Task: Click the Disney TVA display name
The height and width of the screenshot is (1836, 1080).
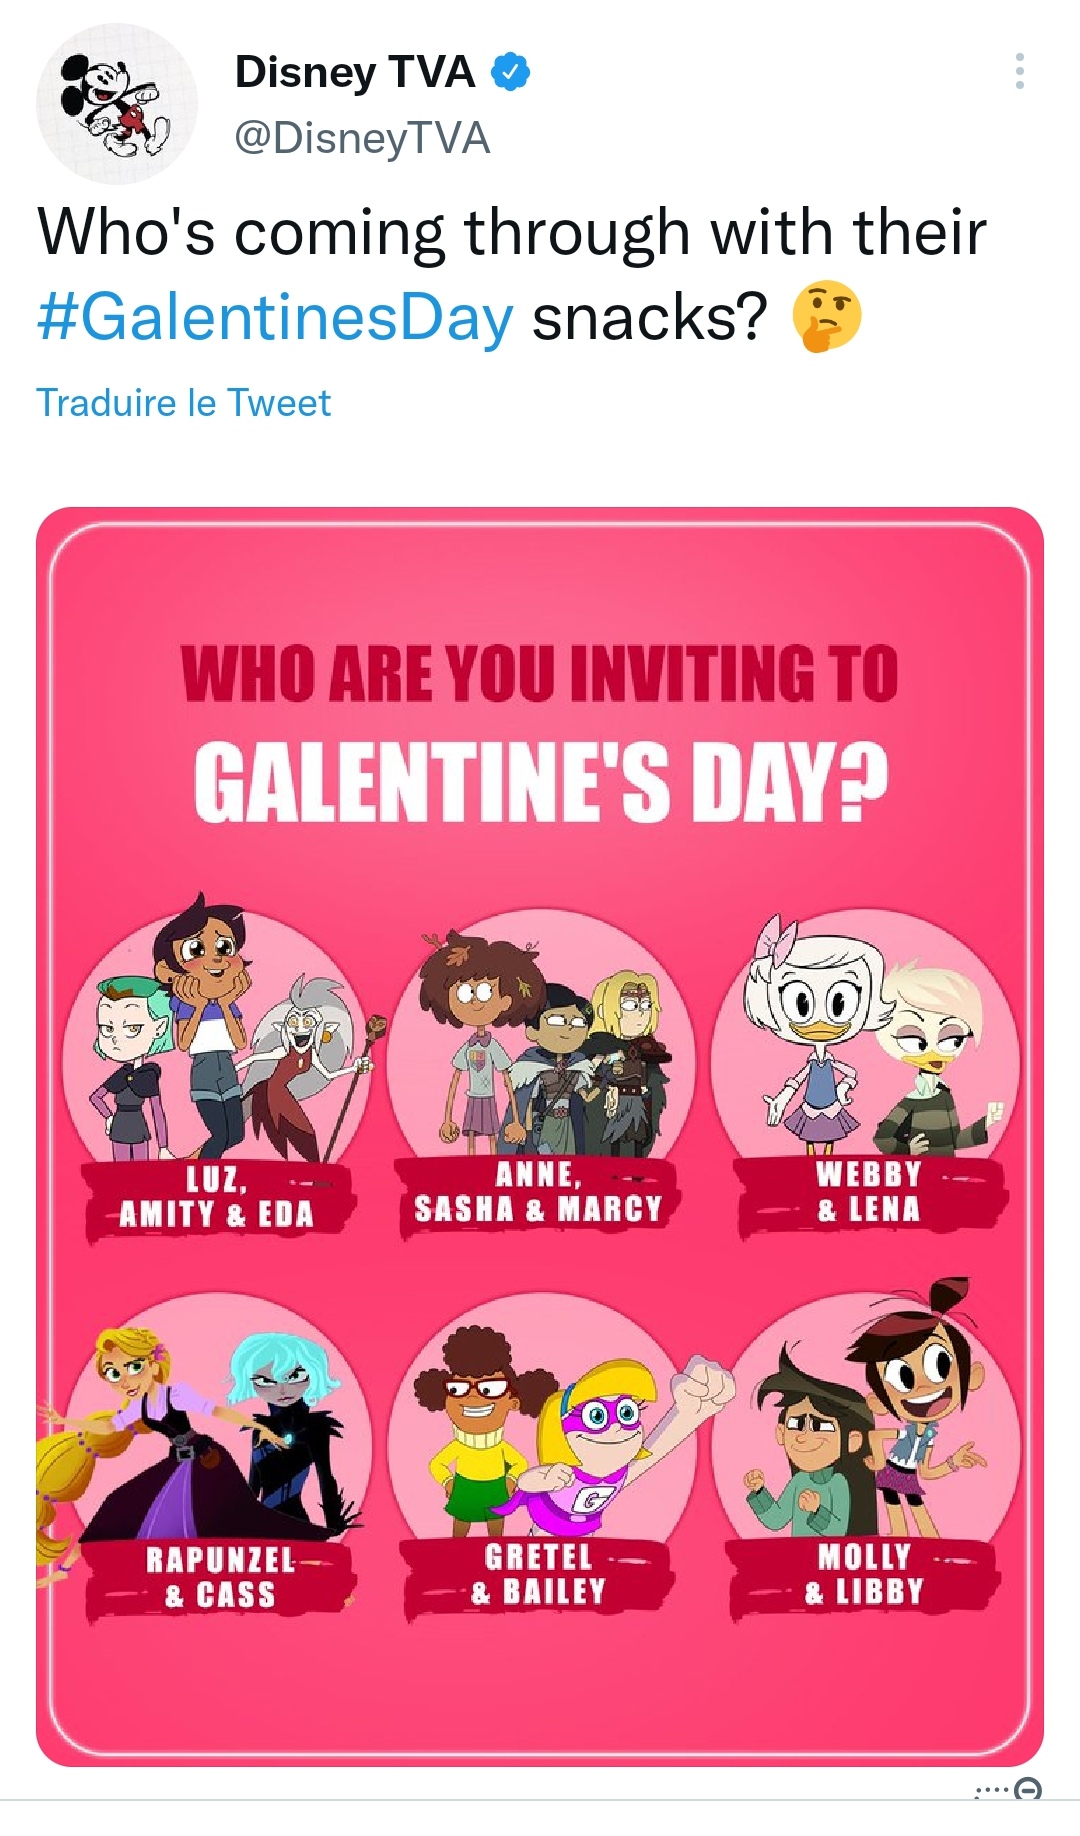Action: 355,72
